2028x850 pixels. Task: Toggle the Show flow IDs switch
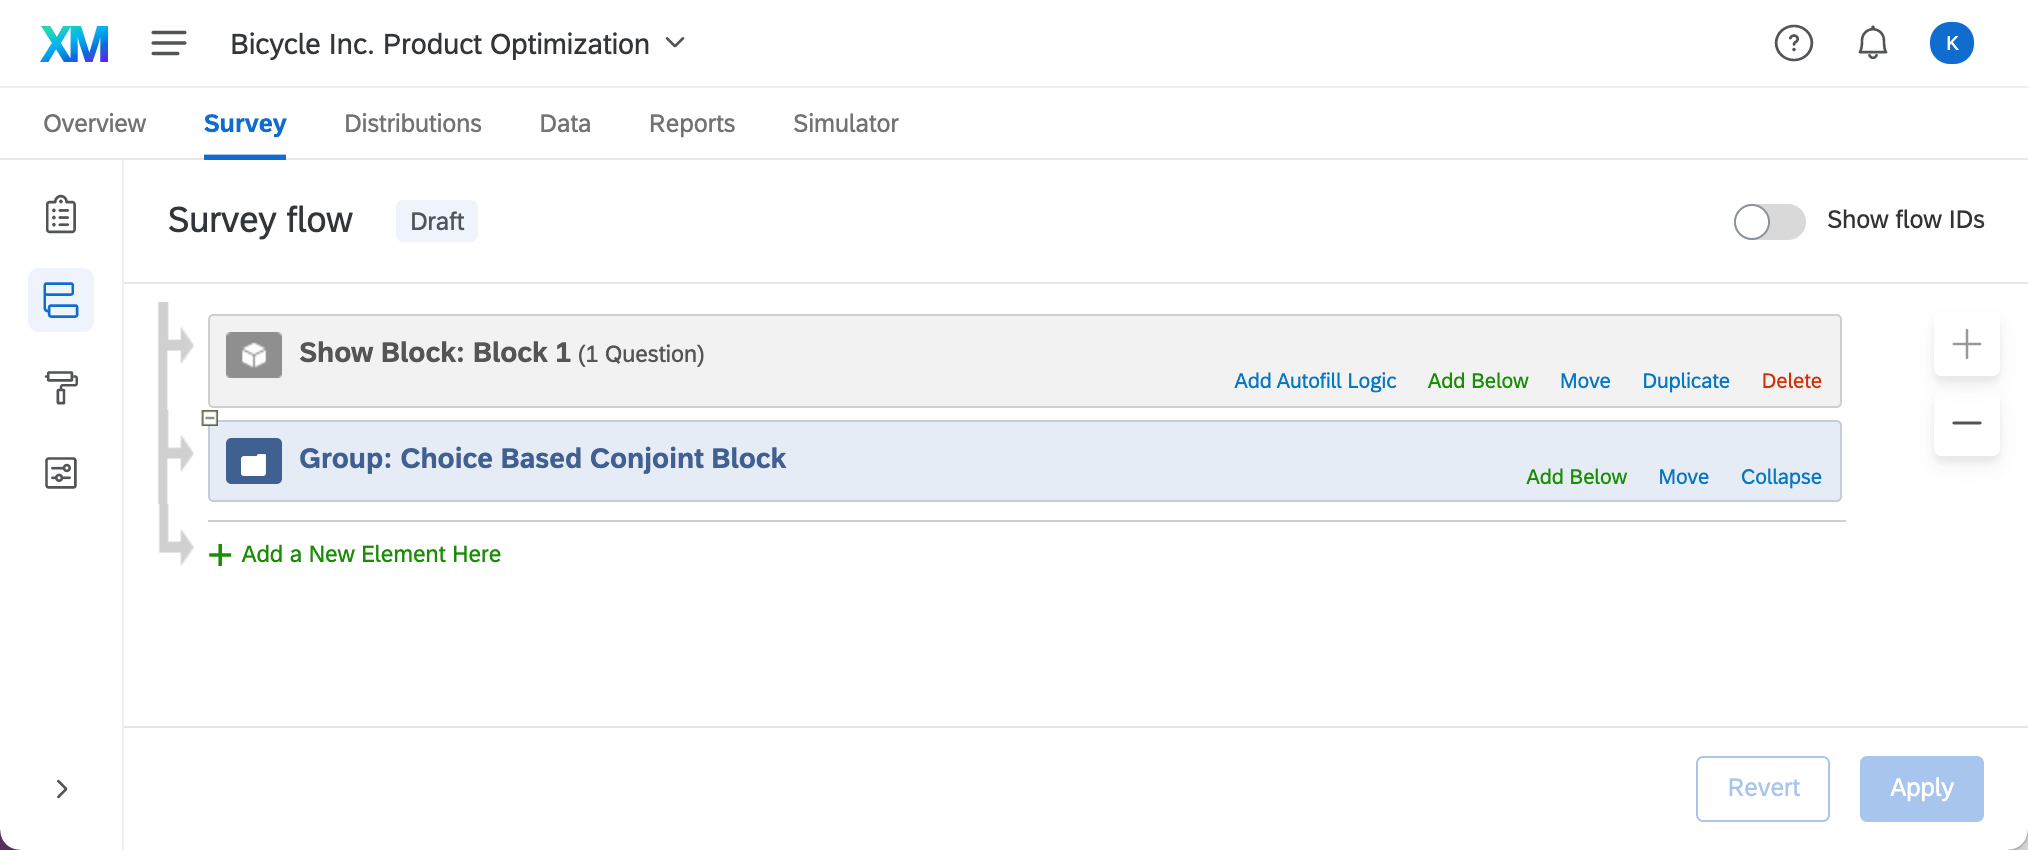tap(1769, 222)
